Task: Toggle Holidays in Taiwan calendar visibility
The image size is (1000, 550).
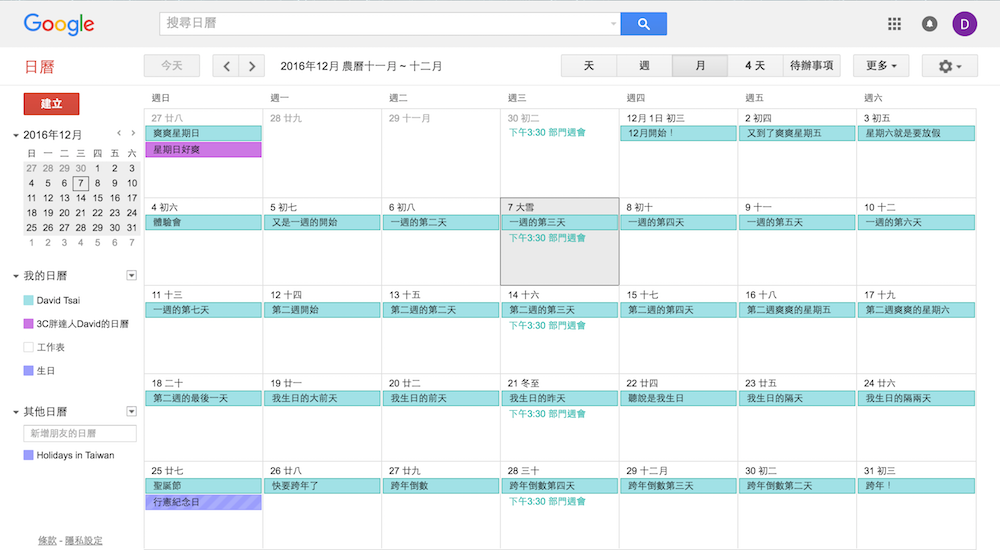Action: point(28,455)
